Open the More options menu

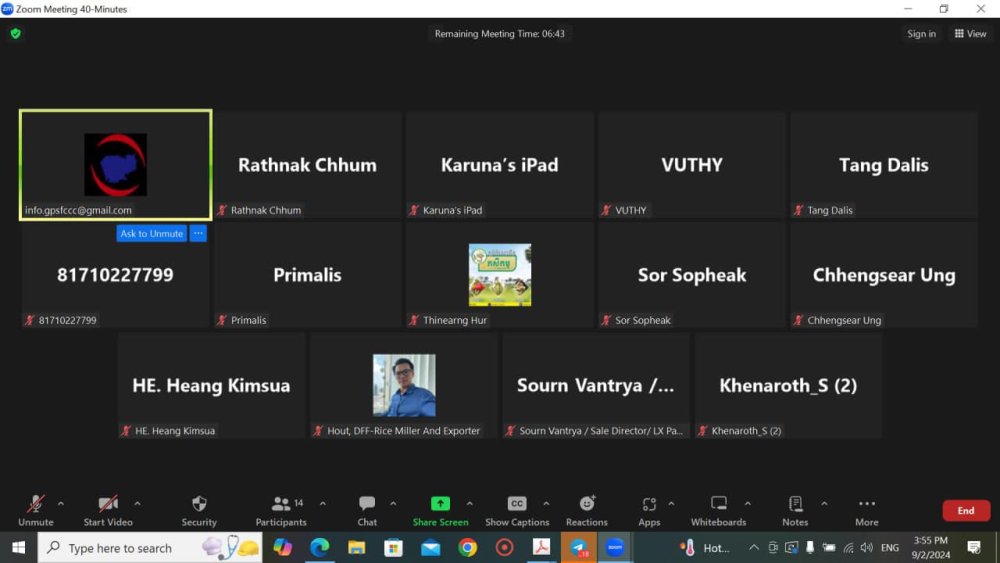click(866, 504)
